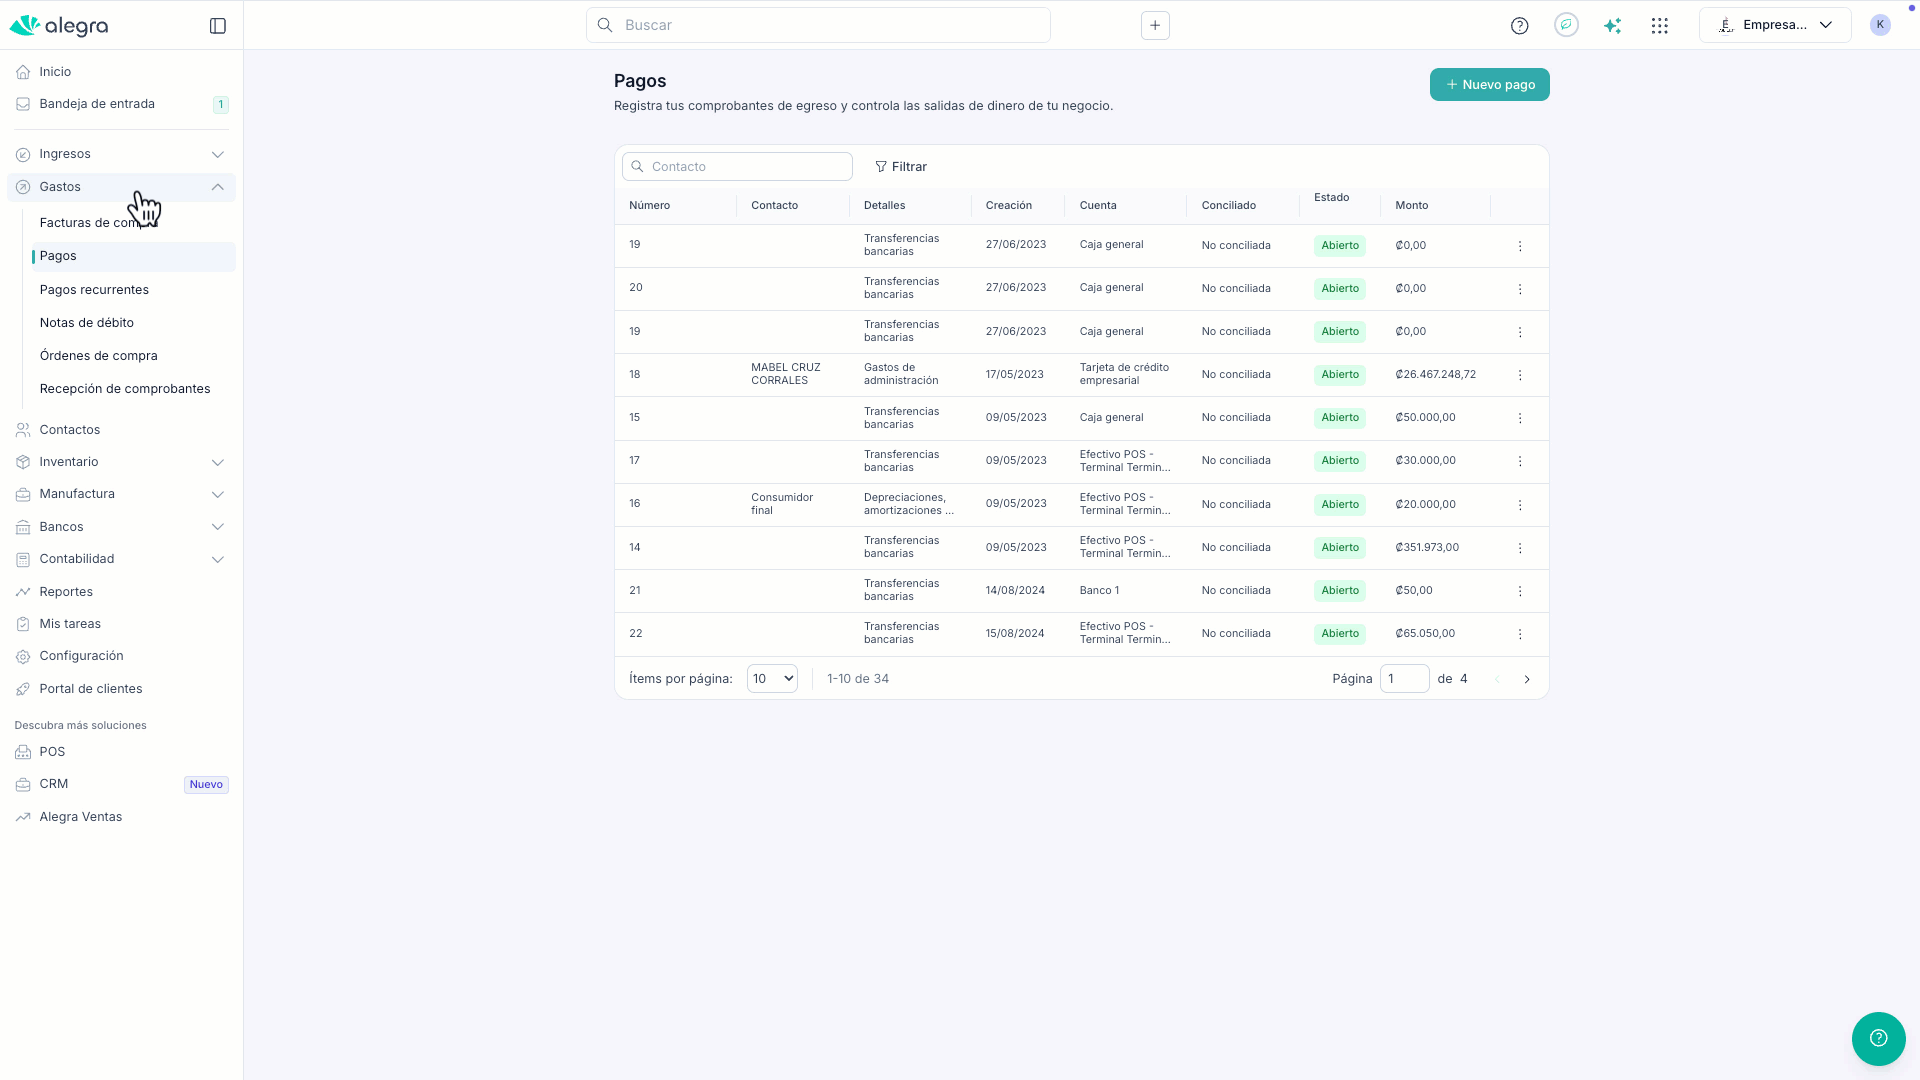Click the Monto column header
Image resolution: width=1920 pixels, height=1080 pixels.
pyautogui.click(x=1412, y=206)
